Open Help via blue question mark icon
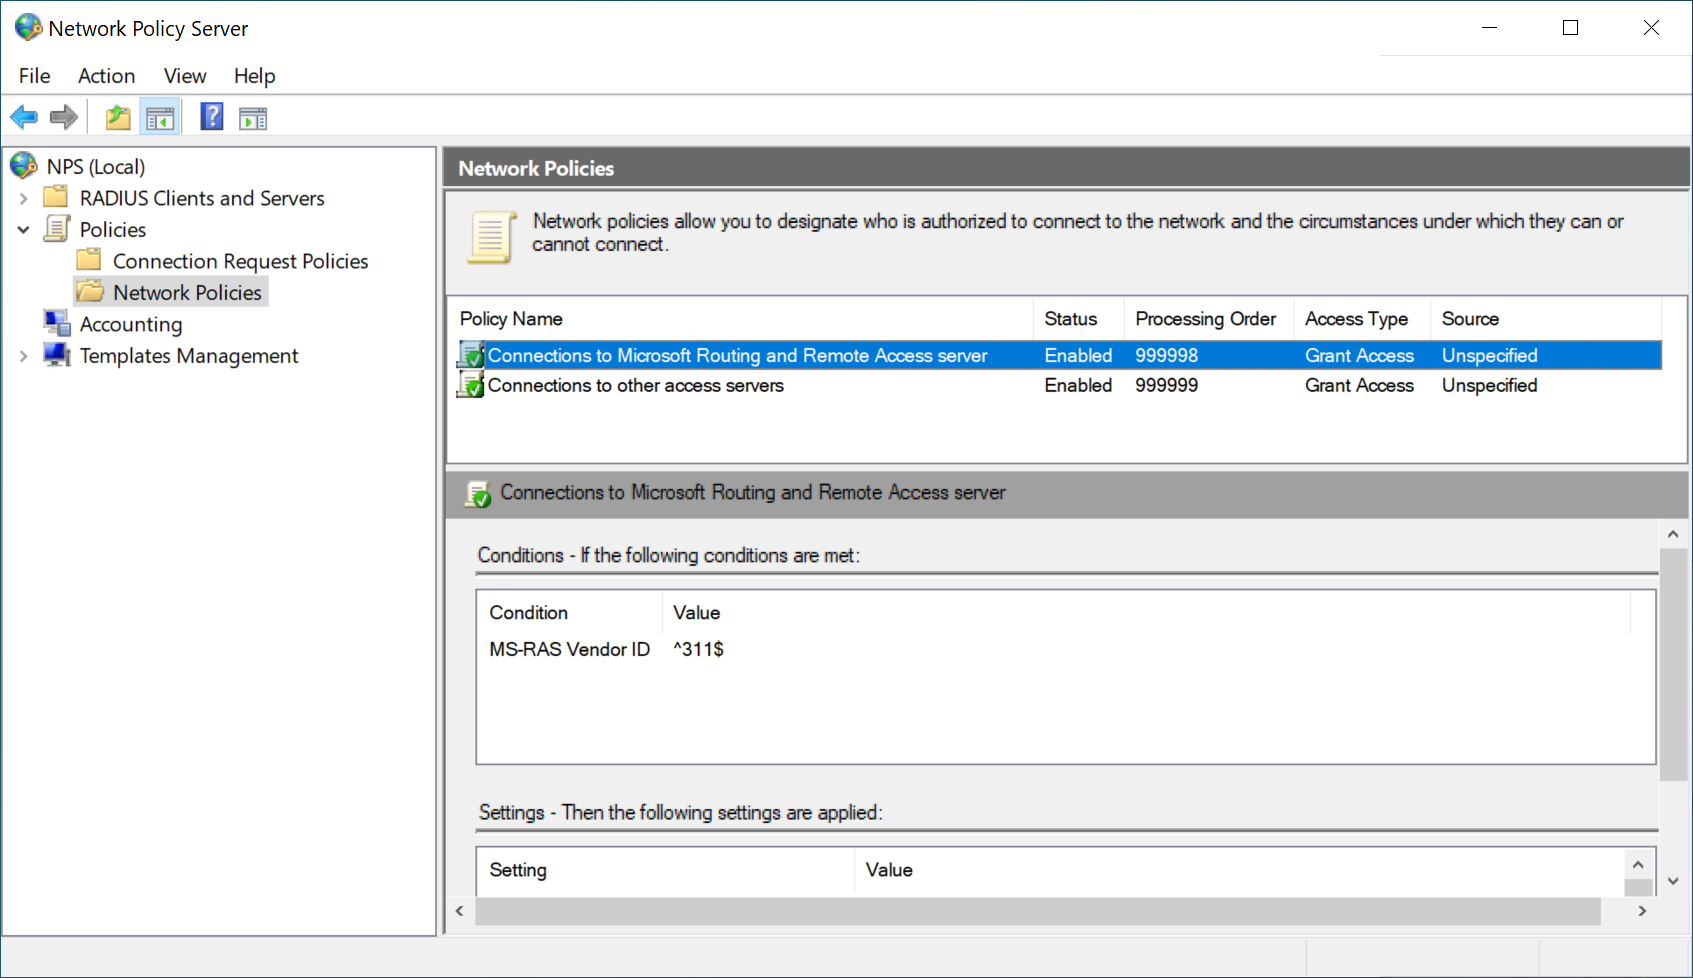Image resolution: width=1693 pixels, height=978 pixels. (212, 117)
